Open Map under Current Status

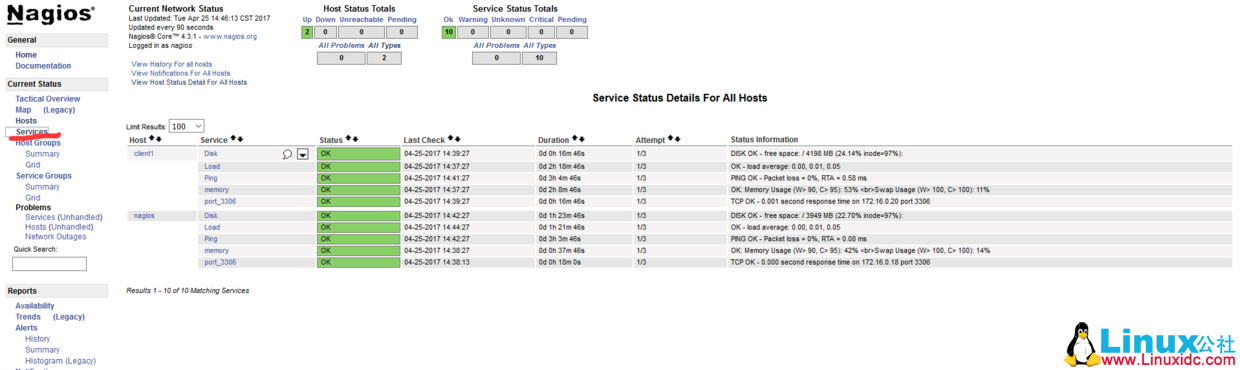click(23, 110)
